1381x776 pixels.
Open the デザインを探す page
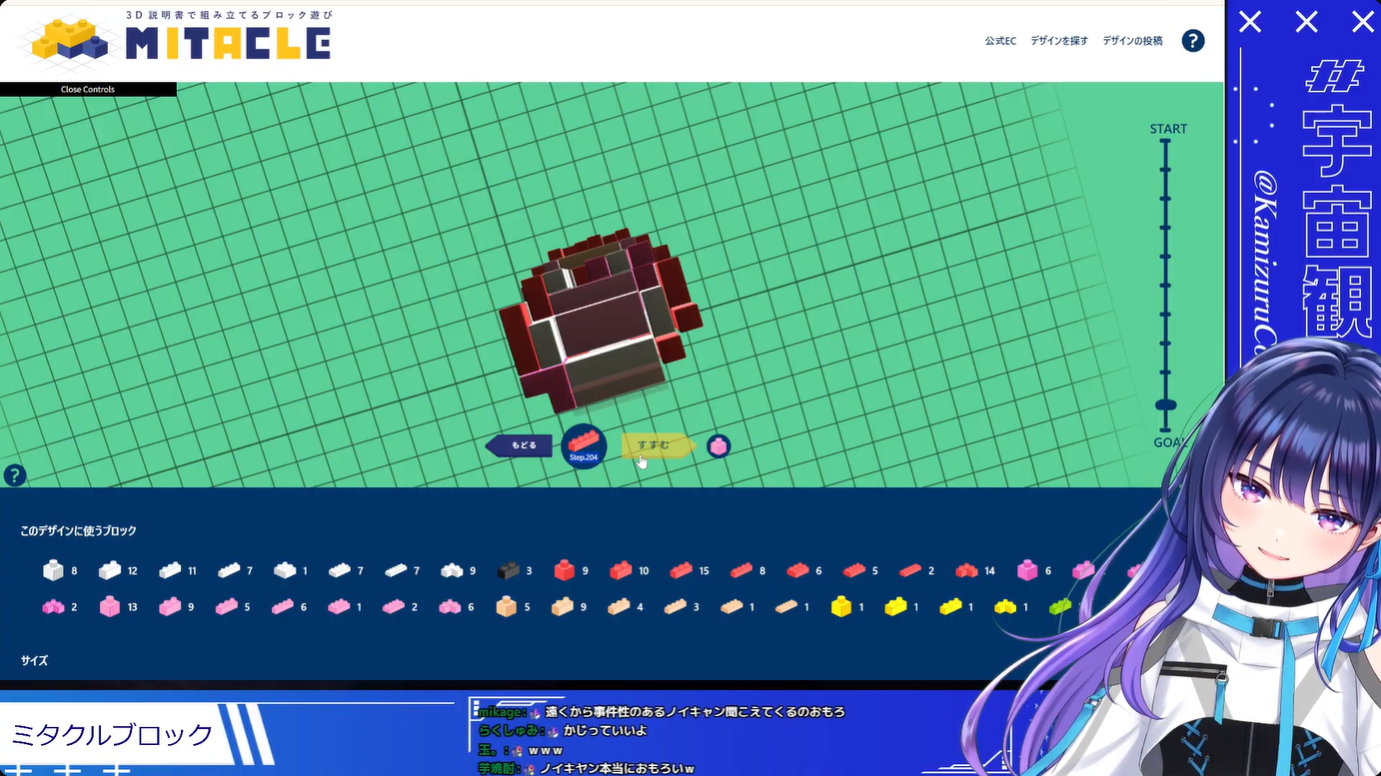point(1059,41)
